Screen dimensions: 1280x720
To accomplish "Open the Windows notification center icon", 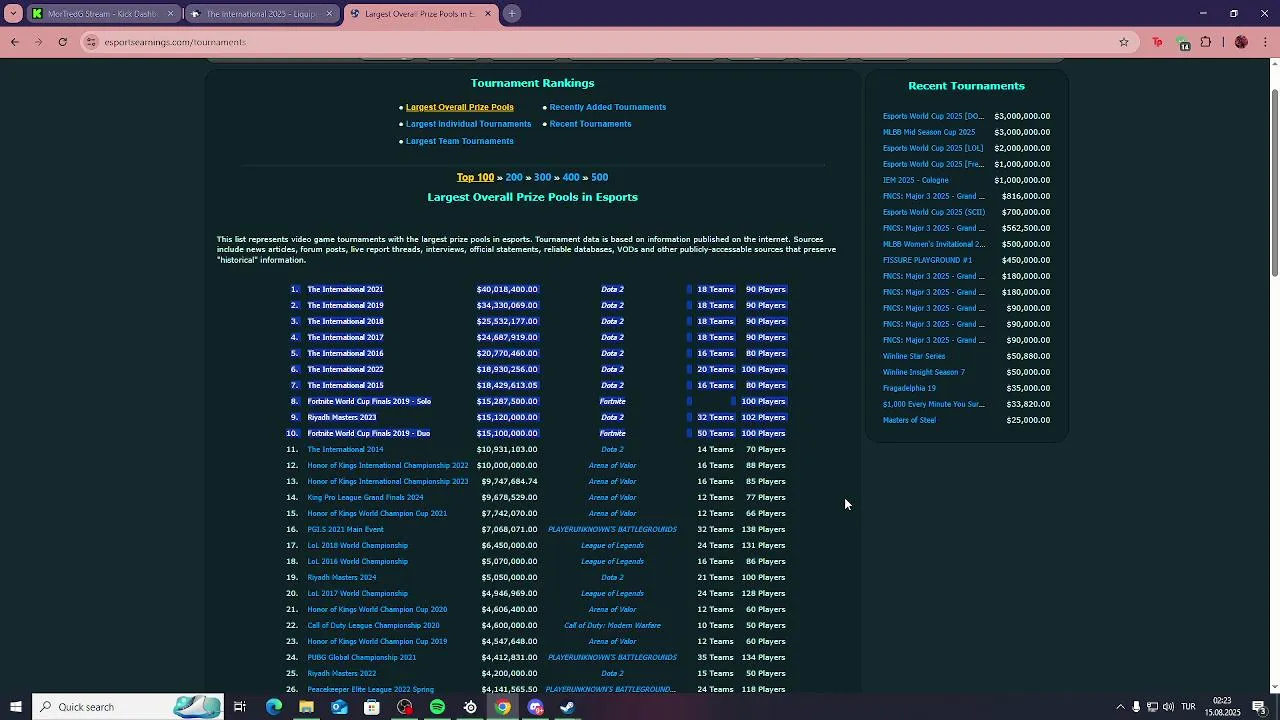I will coord(1259,707).
